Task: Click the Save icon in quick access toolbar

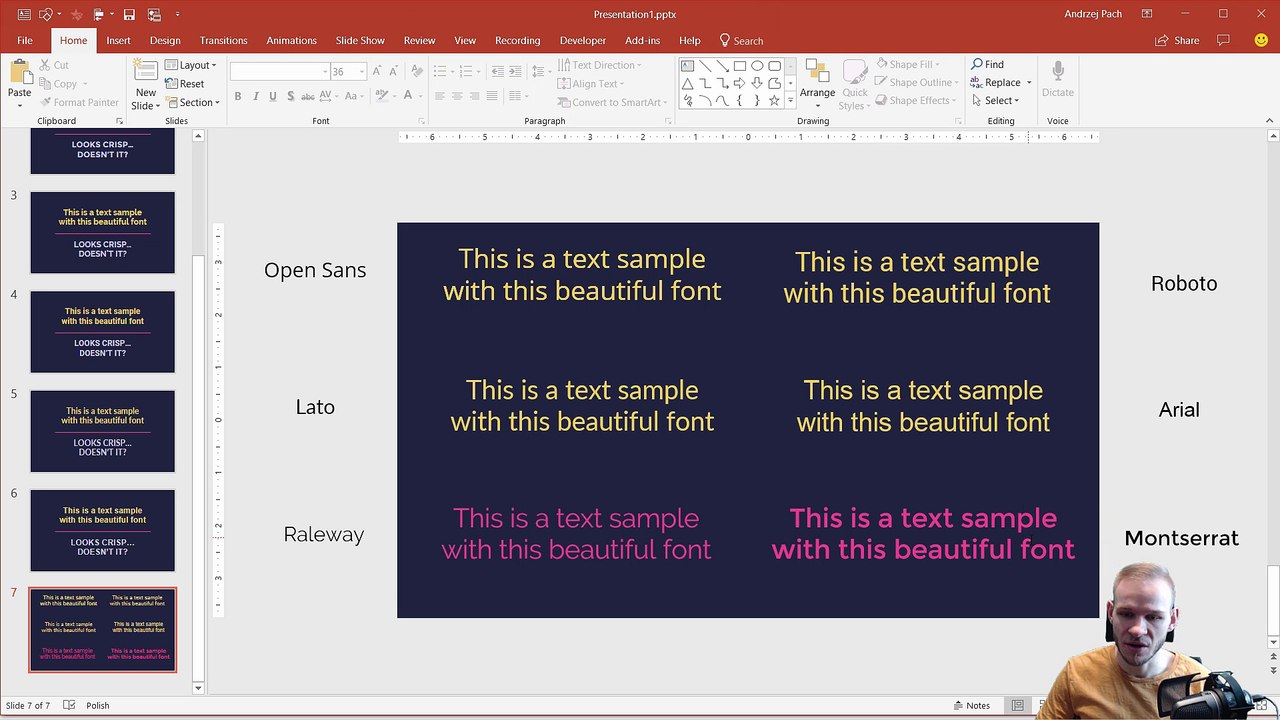Action: coord(129,14)
